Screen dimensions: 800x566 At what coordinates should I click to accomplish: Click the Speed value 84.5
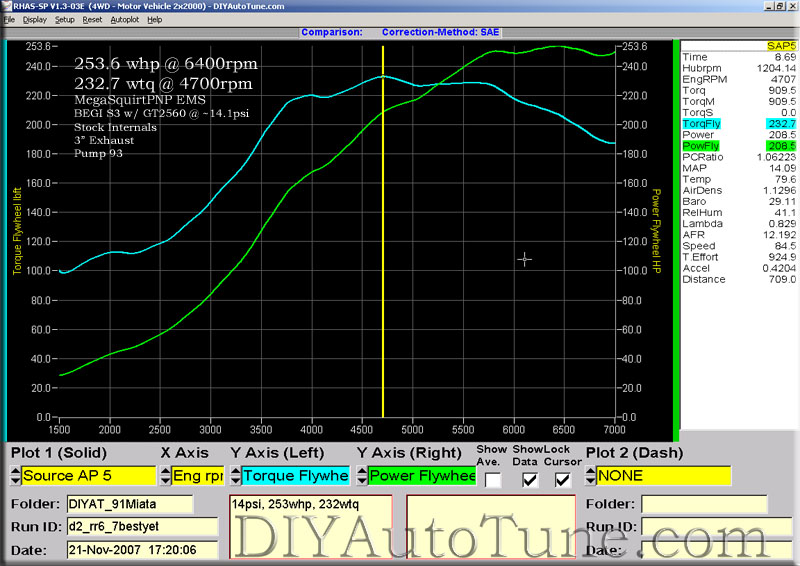(x=785, y=246)
